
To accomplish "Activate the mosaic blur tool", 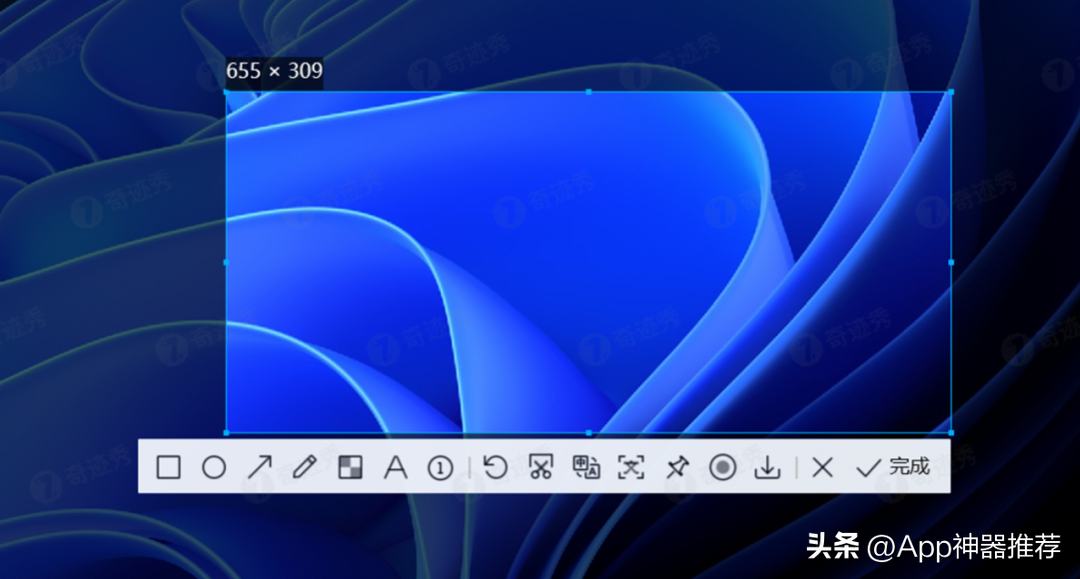I will click(350, 467).
